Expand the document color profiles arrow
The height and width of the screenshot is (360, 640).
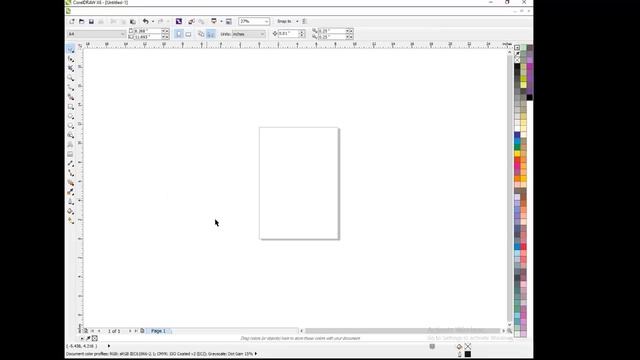coord(256,354)
